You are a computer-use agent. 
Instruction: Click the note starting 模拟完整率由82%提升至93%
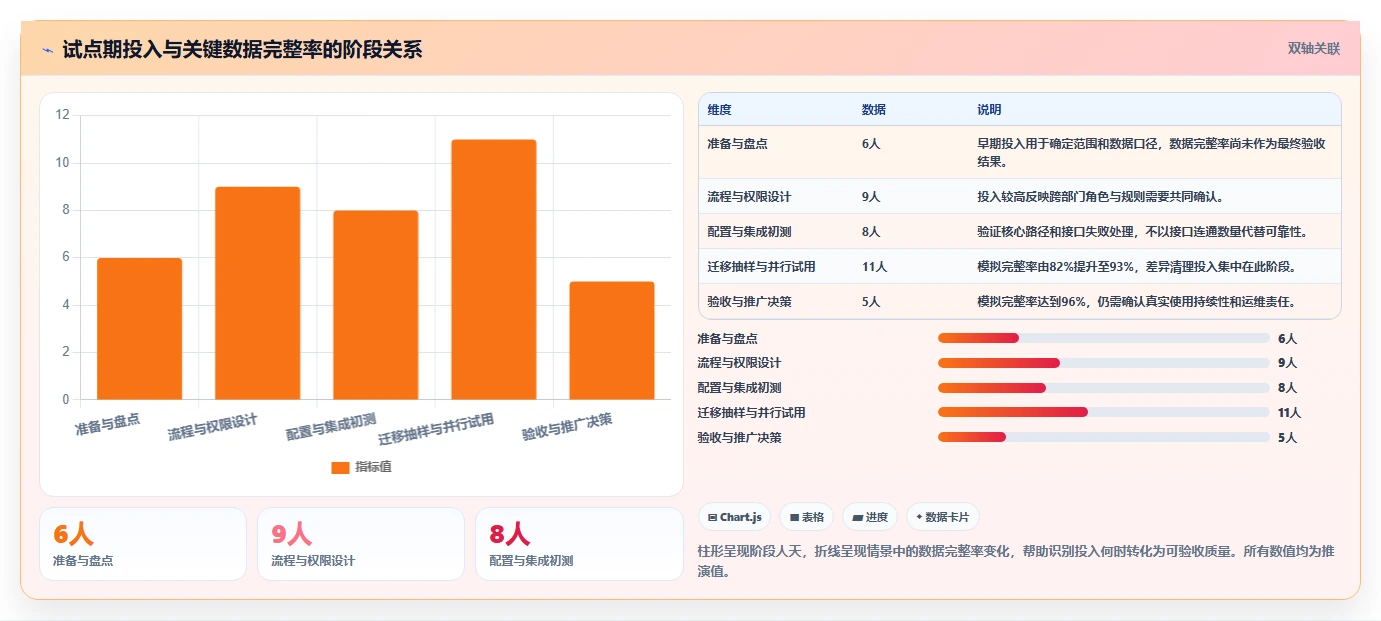1136,267
